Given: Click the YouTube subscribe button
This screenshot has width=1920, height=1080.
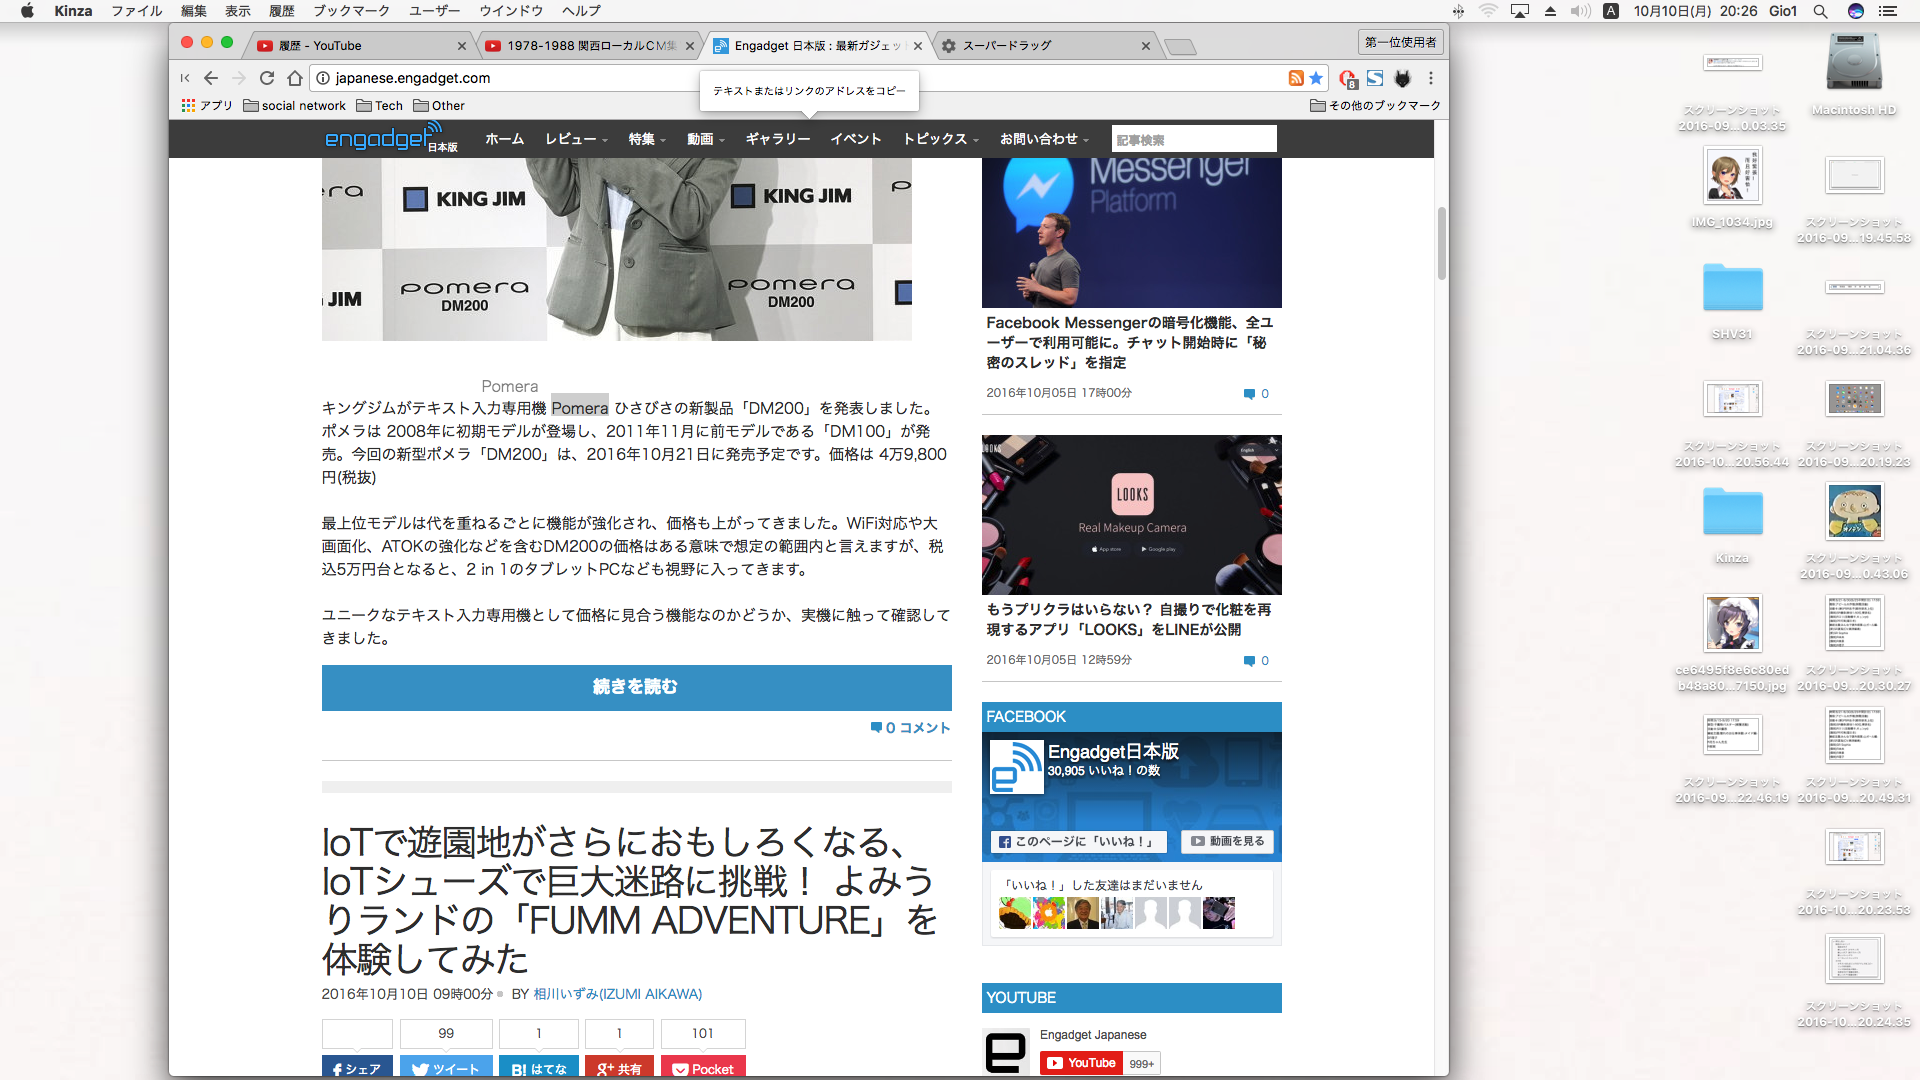Looking at the screenshot, I should [1081, 1063].
